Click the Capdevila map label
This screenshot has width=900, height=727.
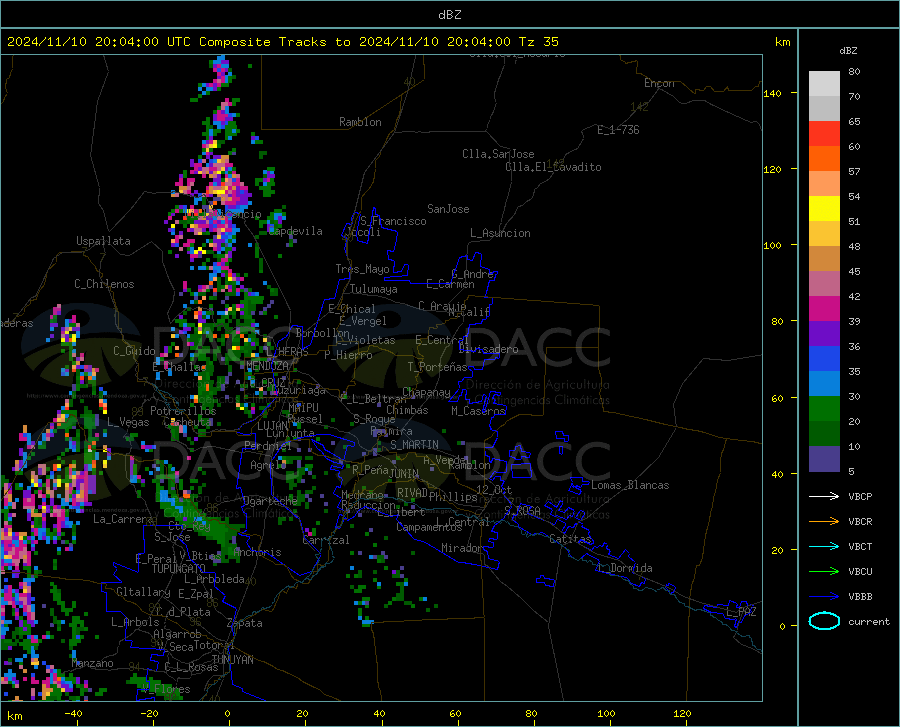point(296,231)
